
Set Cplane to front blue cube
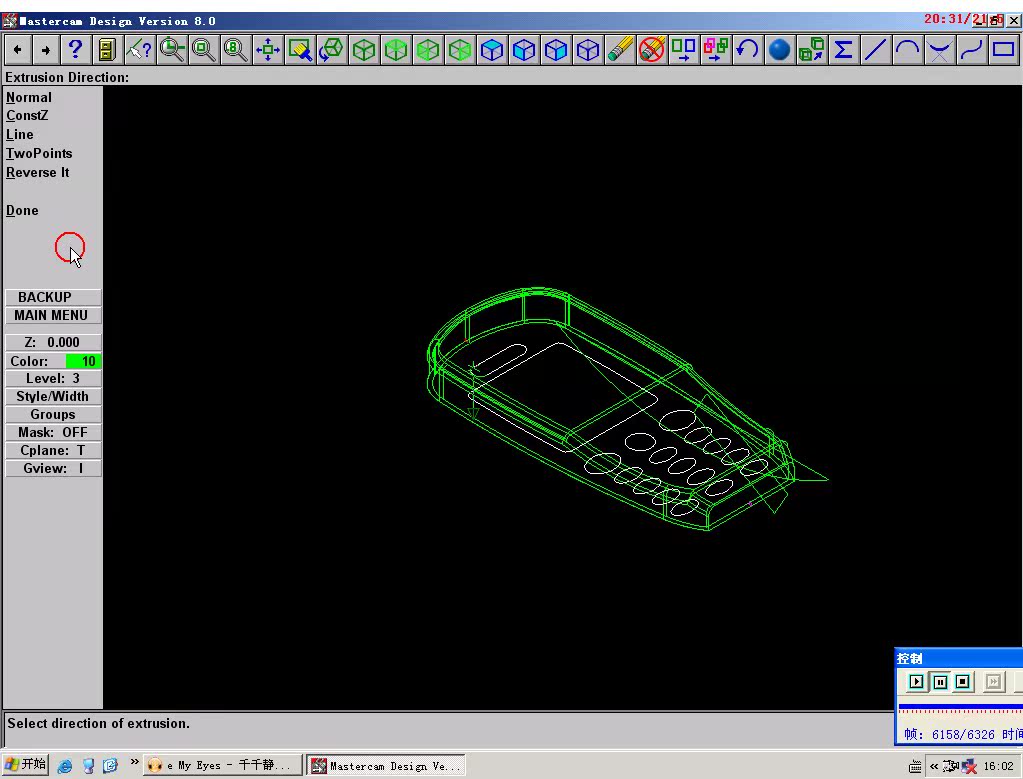click(524, 50)
